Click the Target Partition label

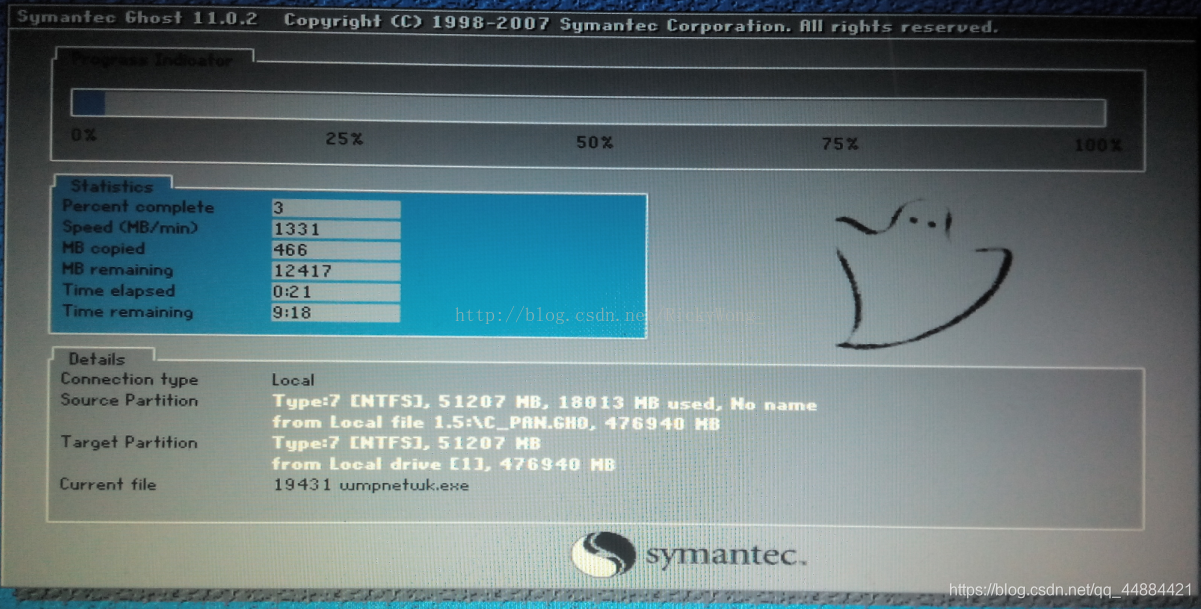coord(129,442)
